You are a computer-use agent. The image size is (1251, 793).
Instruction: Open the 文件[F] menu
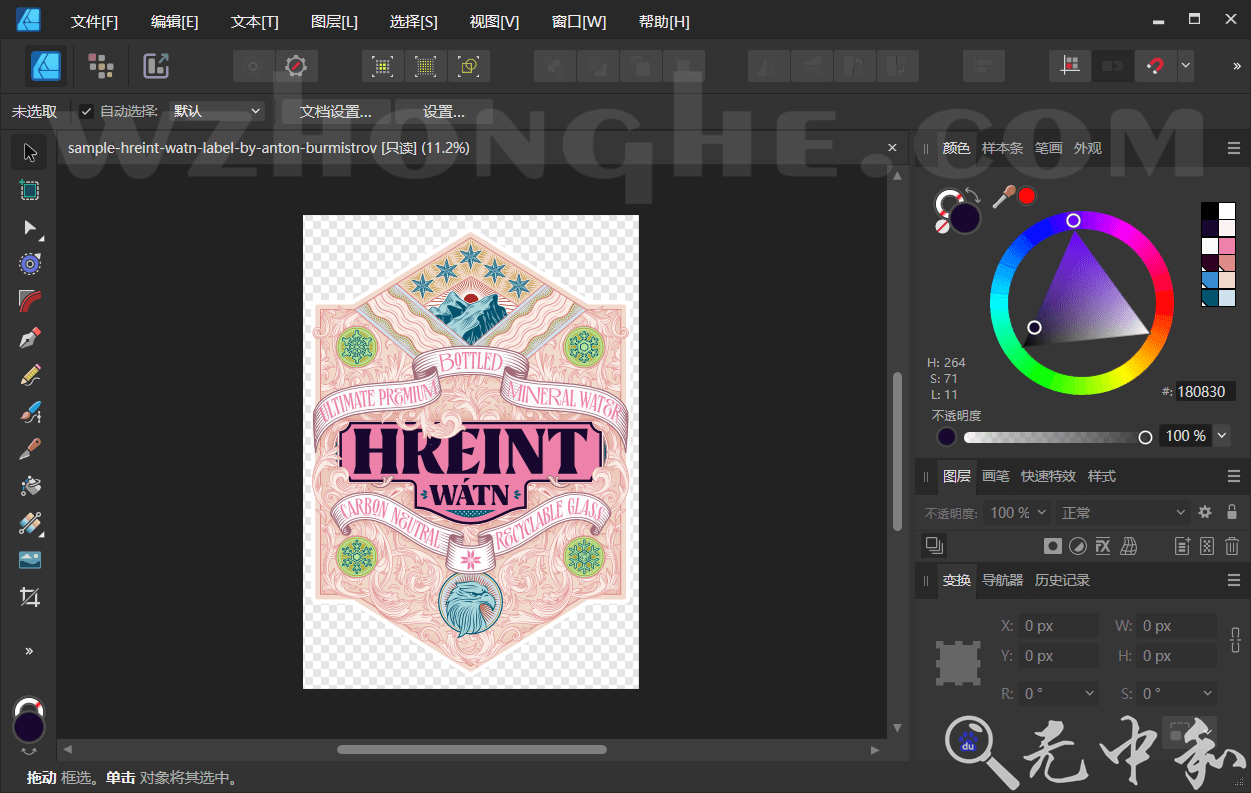(94, 20)
